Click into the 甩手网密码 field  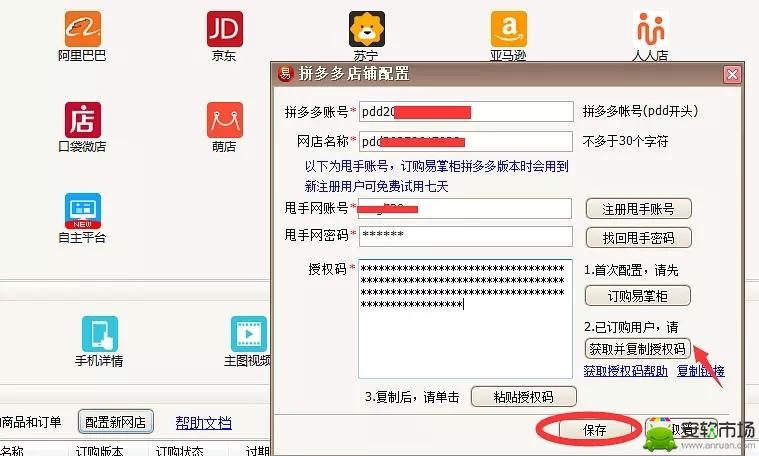point(466,236)
